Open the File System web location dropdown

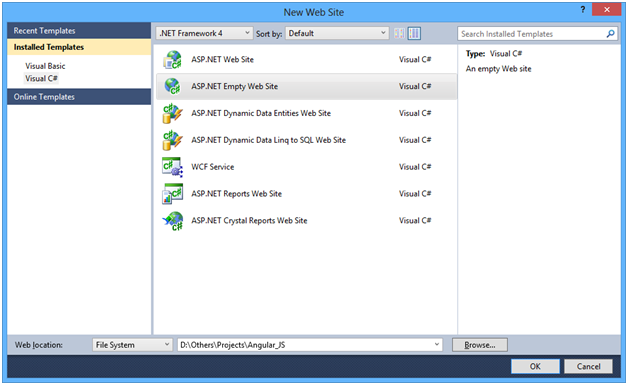pos(133,345)
